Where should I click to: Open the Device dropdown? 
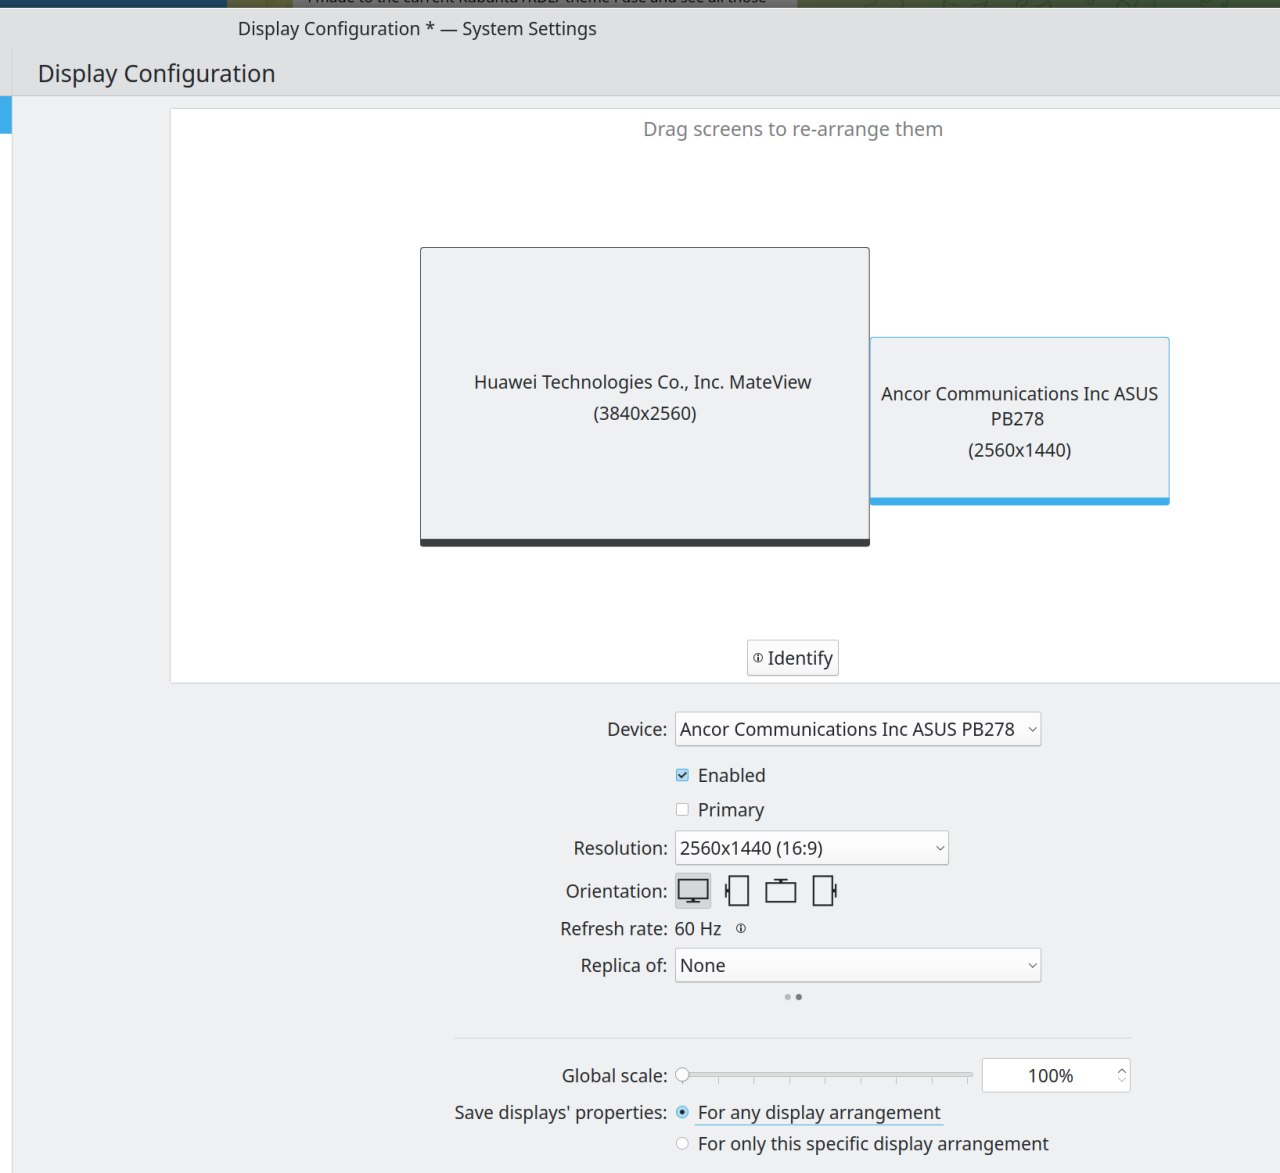[857, 729]
